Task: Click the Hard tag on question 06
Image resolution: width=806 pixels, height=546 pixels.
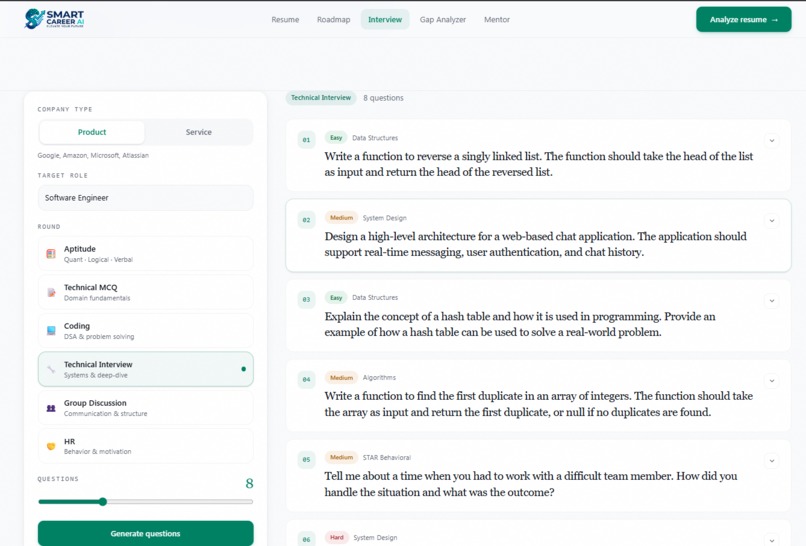Action: (x=337, y=537)
